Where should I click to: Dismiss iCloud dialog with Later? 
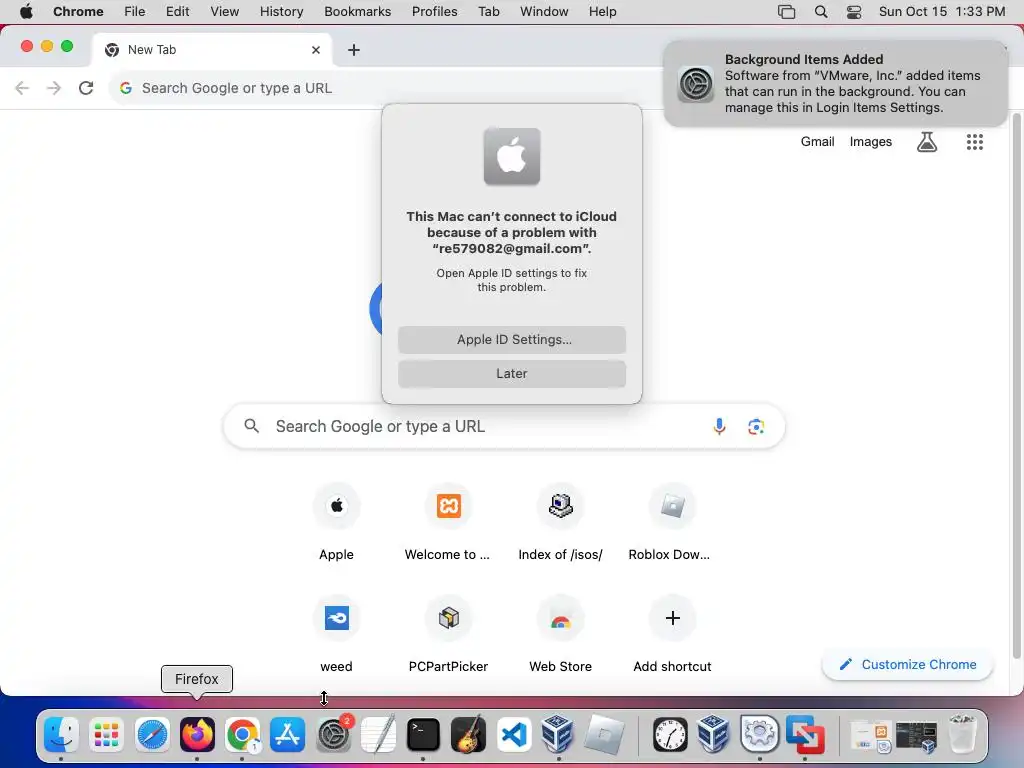pos(512,374)
